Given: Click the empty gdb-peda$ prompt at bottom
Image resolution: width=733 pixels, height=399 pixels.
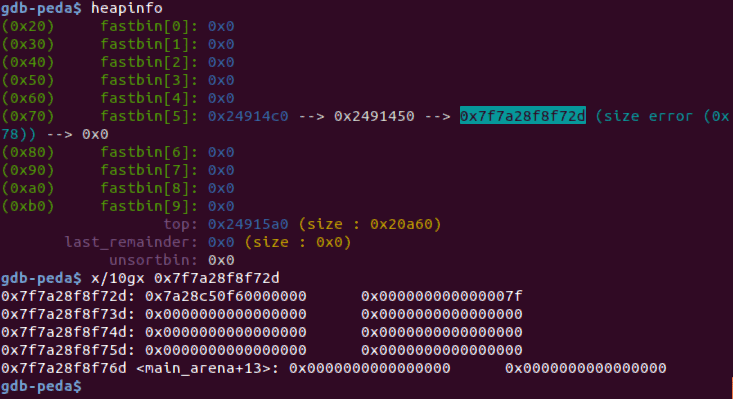Looking at the screenshot, I should click(x=41, y=386).
